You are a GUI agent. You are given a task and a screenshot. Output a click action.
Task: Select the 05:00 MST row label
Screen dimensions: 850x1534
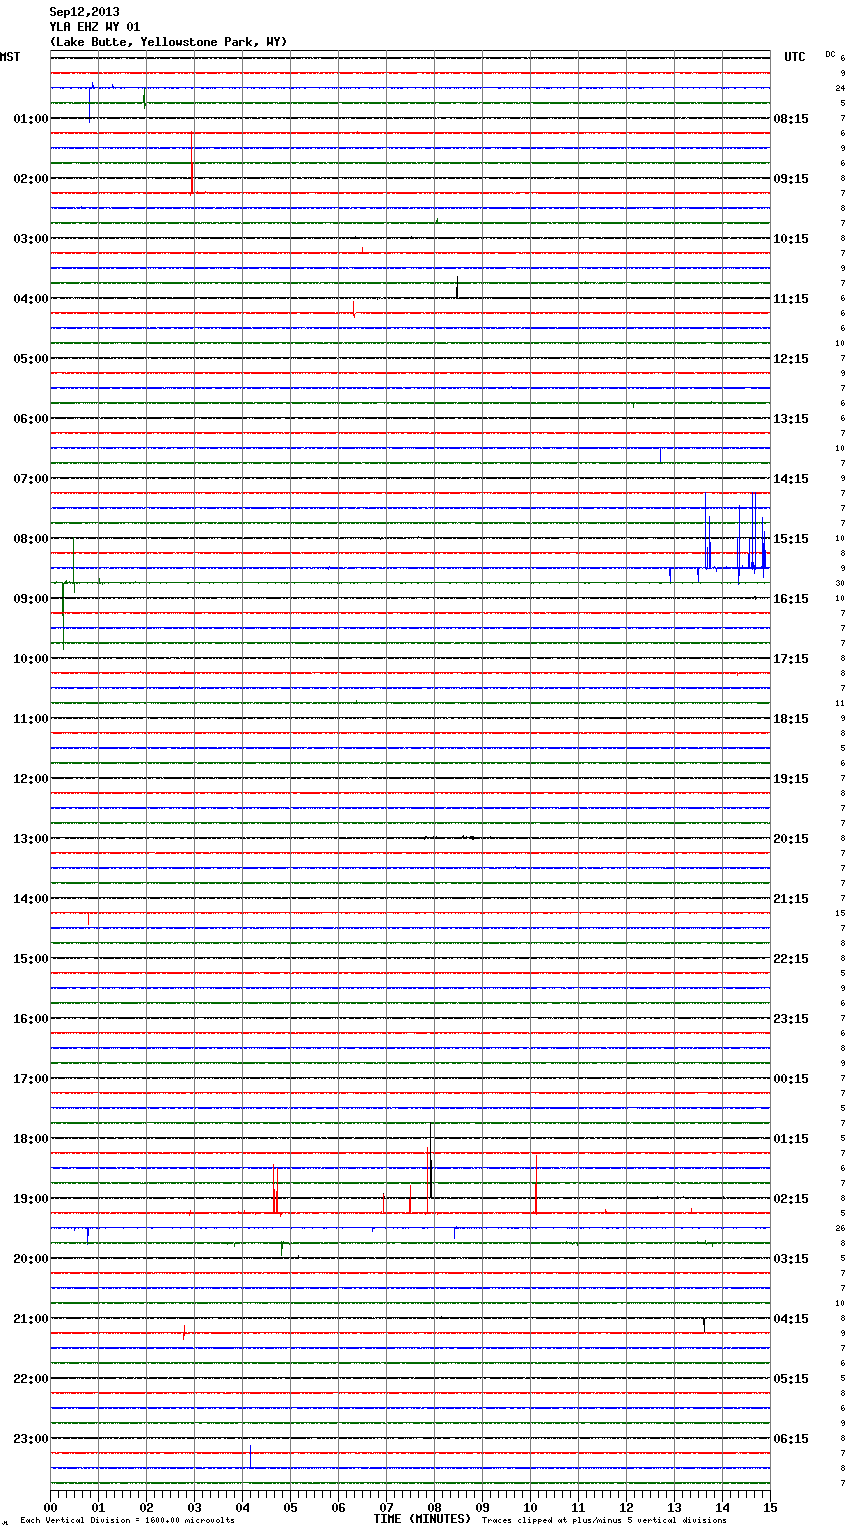[31, 359]
